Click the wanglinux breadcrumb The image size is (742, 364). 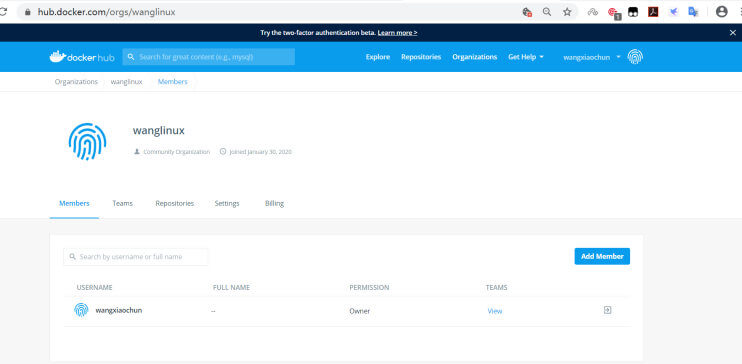tap(126, 81)
